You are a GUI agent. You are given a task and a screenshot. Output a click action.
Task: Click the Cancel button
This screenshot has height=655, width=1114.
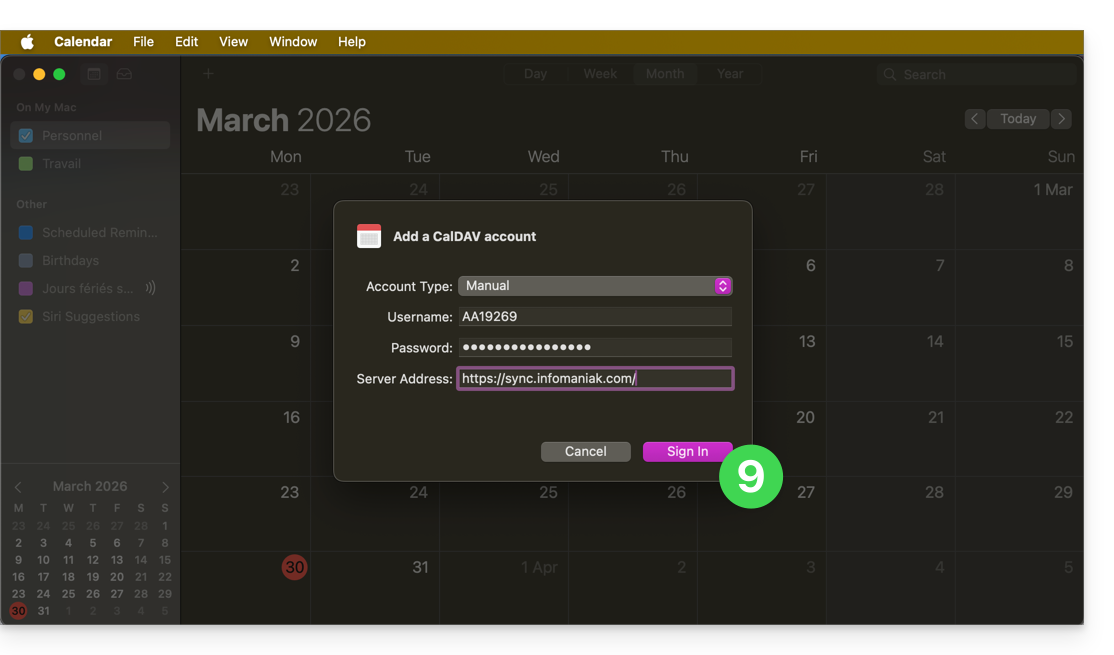coord(585,452)
